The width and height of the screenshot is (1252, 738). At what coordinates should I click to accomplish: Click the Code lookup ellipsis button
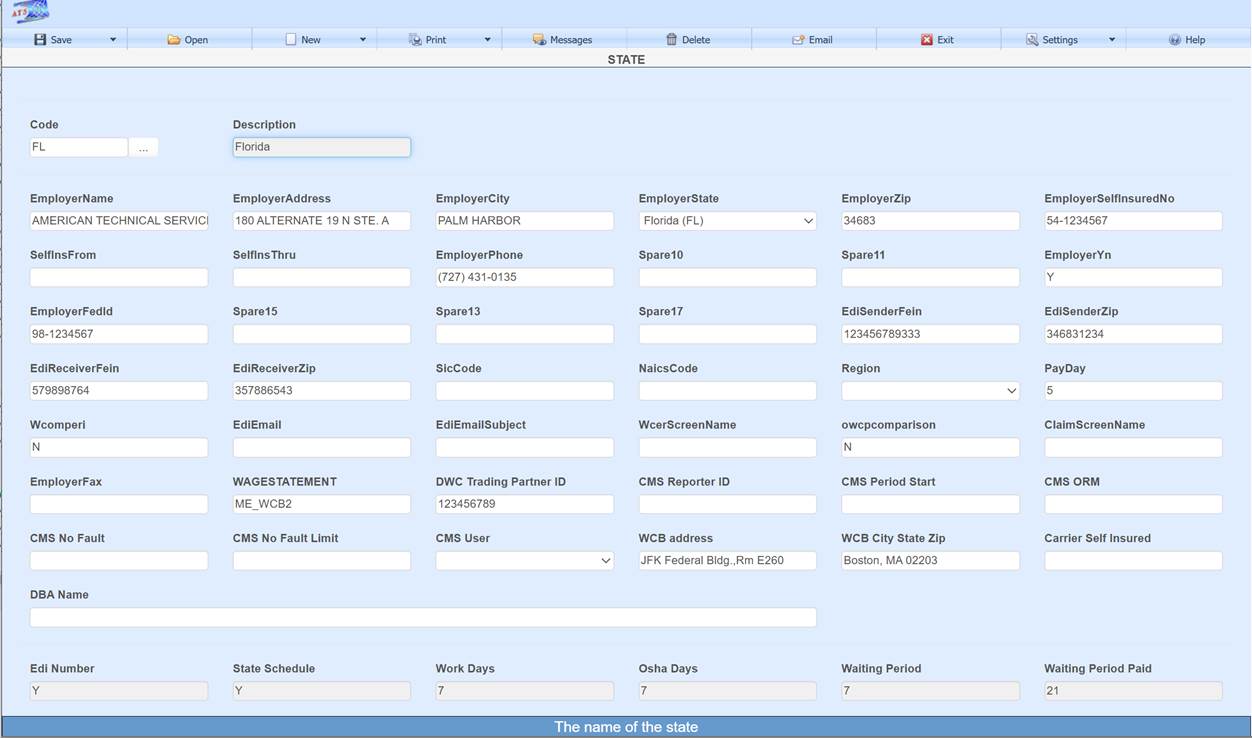[x=143, y=147]
